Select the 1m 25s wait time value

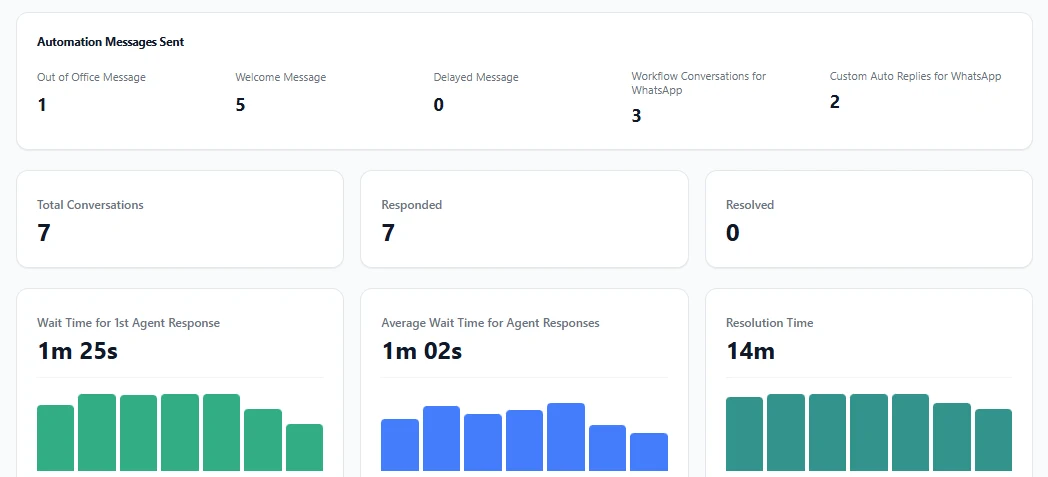[78, 351]
